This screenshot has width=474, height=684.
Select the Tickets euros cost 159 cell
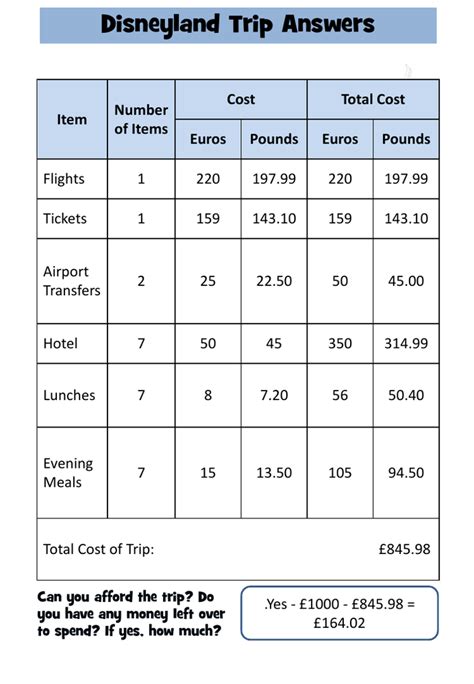pos(208,219)
